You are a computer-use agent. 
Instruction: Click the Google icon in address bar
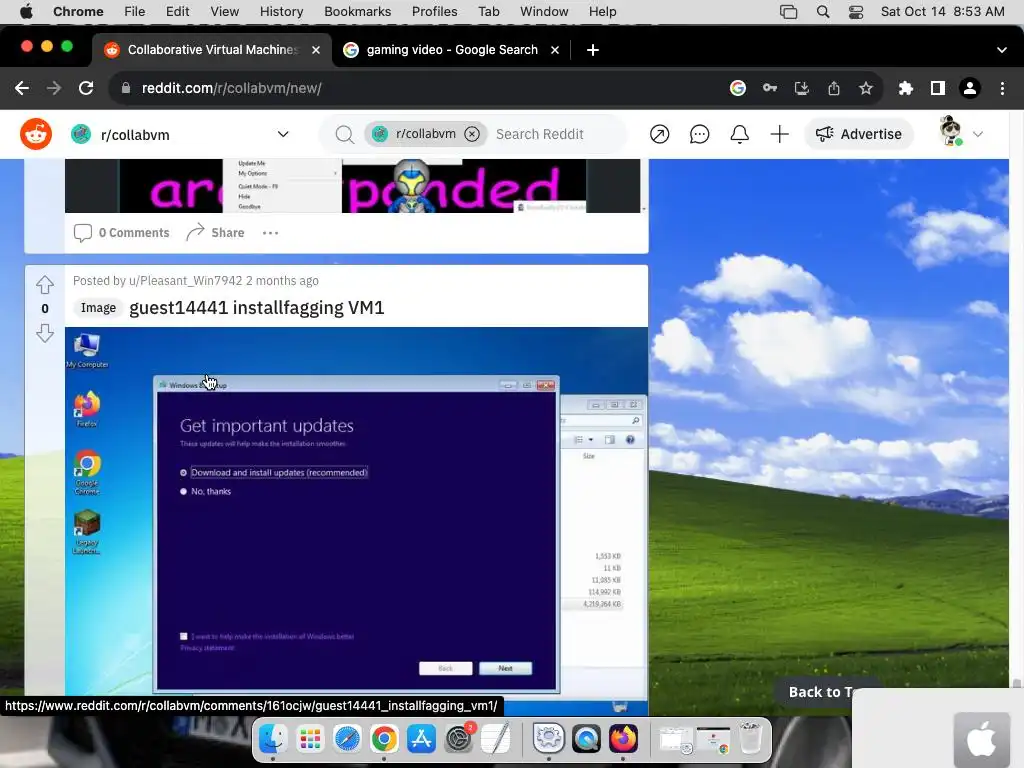pyautogui.click(x=738, y=88)
